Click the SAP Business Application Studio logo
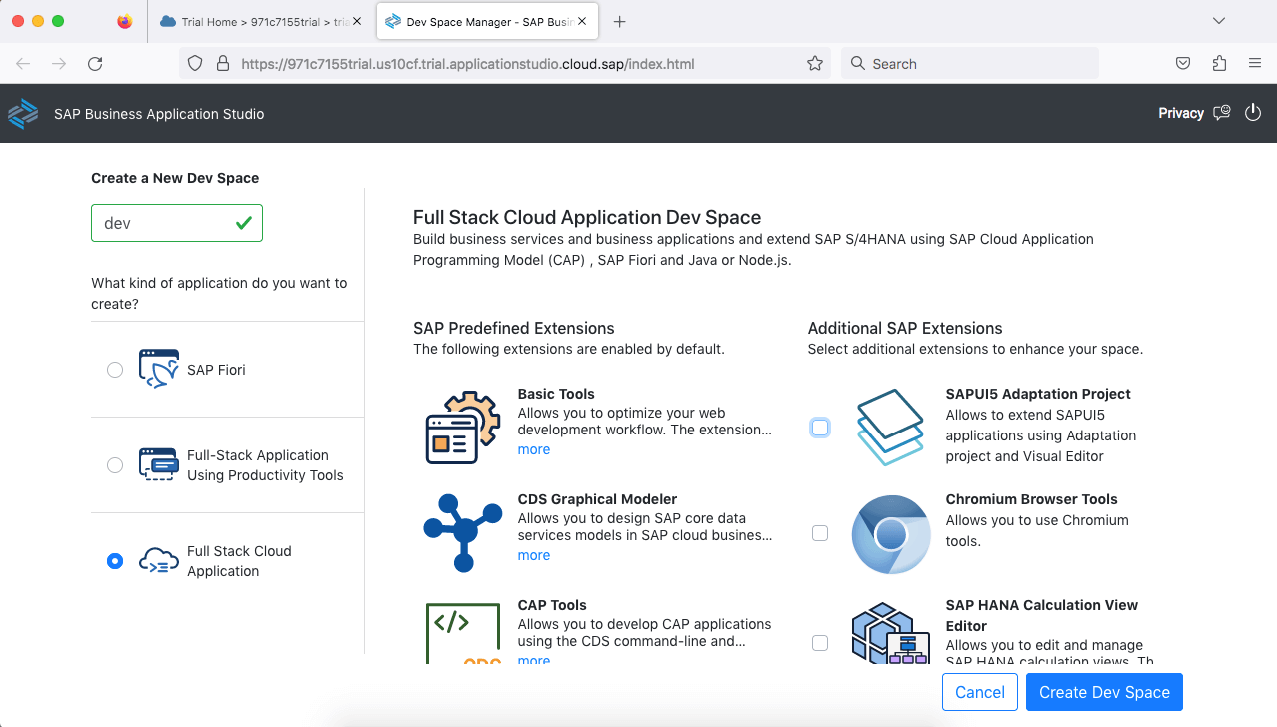 tap(23, 113)
